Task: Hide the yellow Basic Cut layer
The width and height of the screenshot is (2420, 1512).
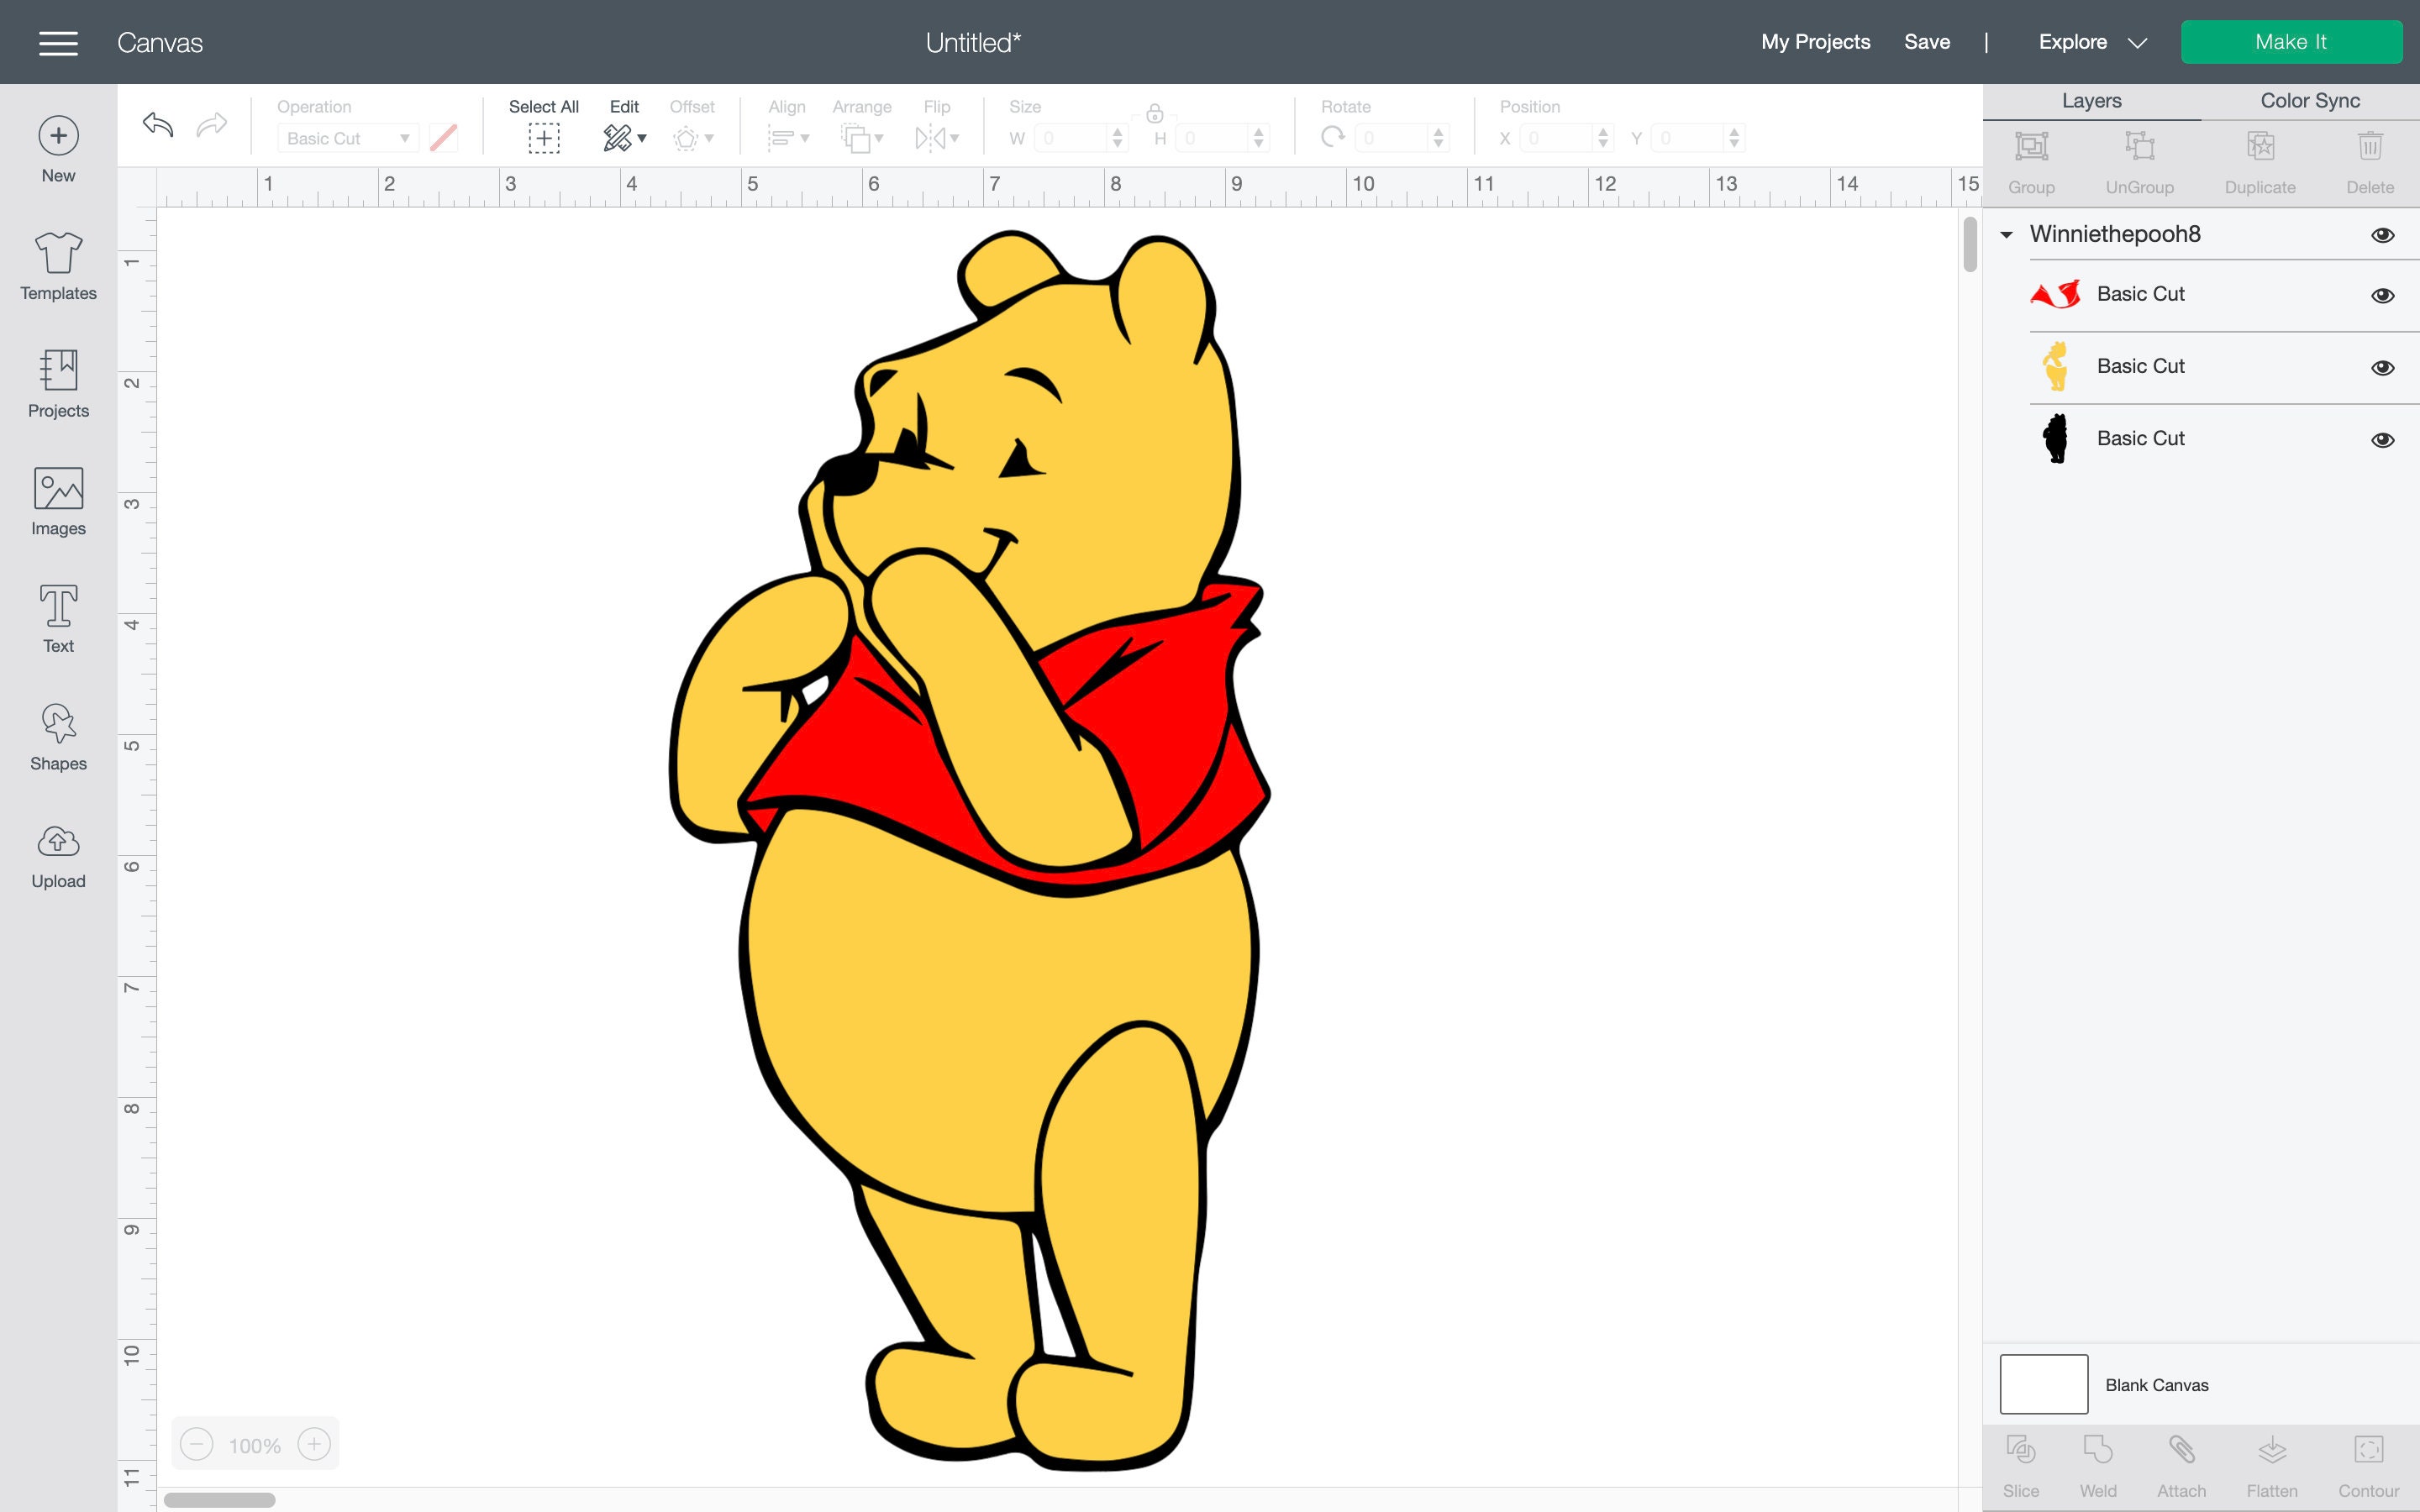Action: coord(2382,367)
